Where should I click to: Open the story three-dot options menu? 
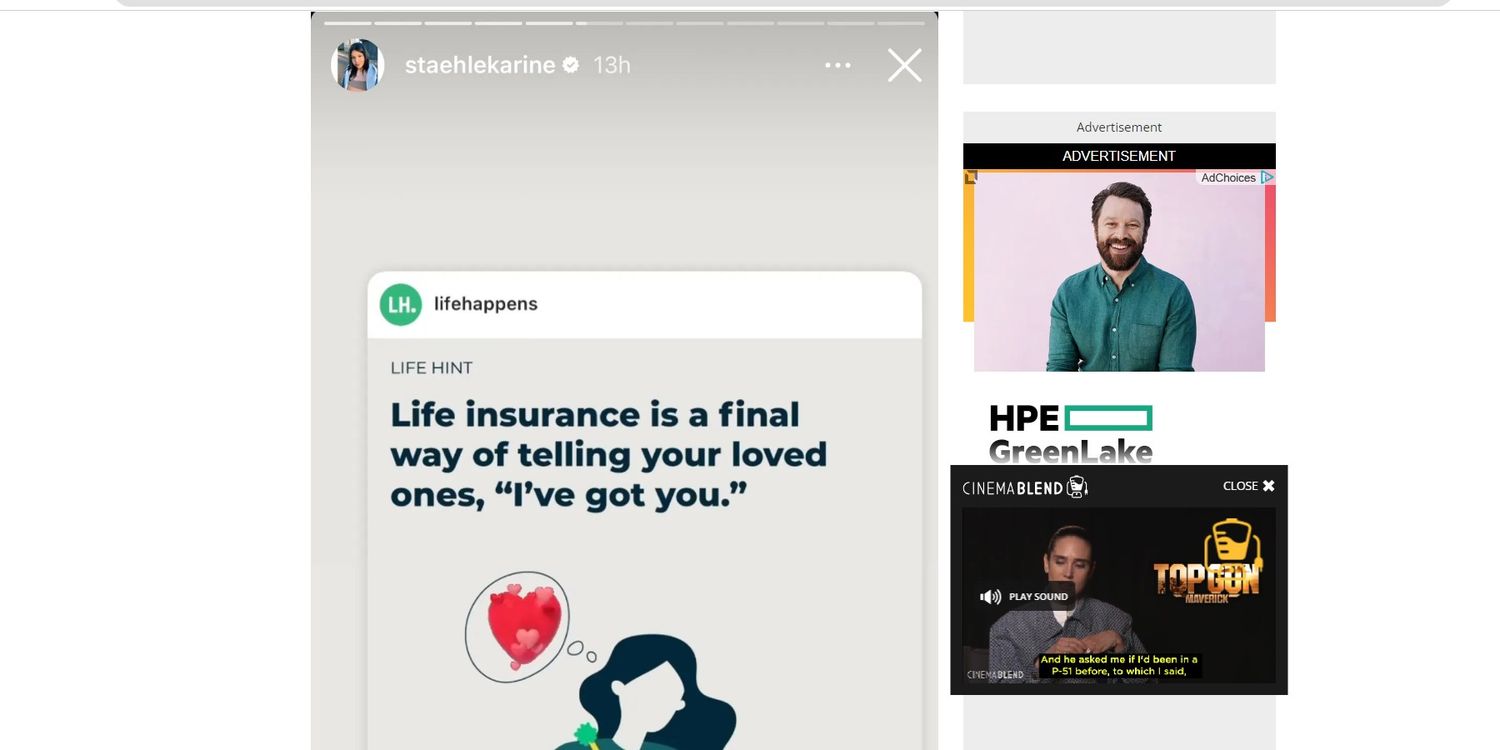pos(838,65)
